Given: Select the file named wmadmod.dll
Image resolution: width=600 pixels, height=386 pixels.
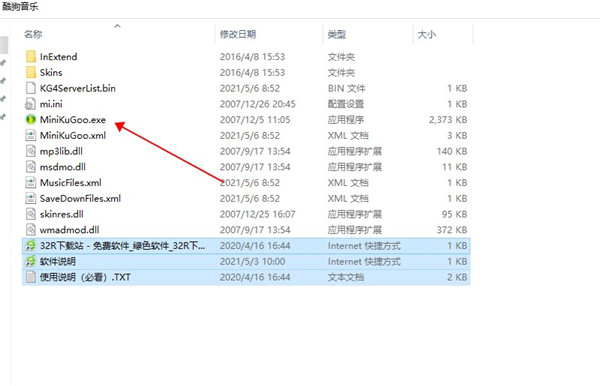Looking at the screenshot, I should coord(70,230).
